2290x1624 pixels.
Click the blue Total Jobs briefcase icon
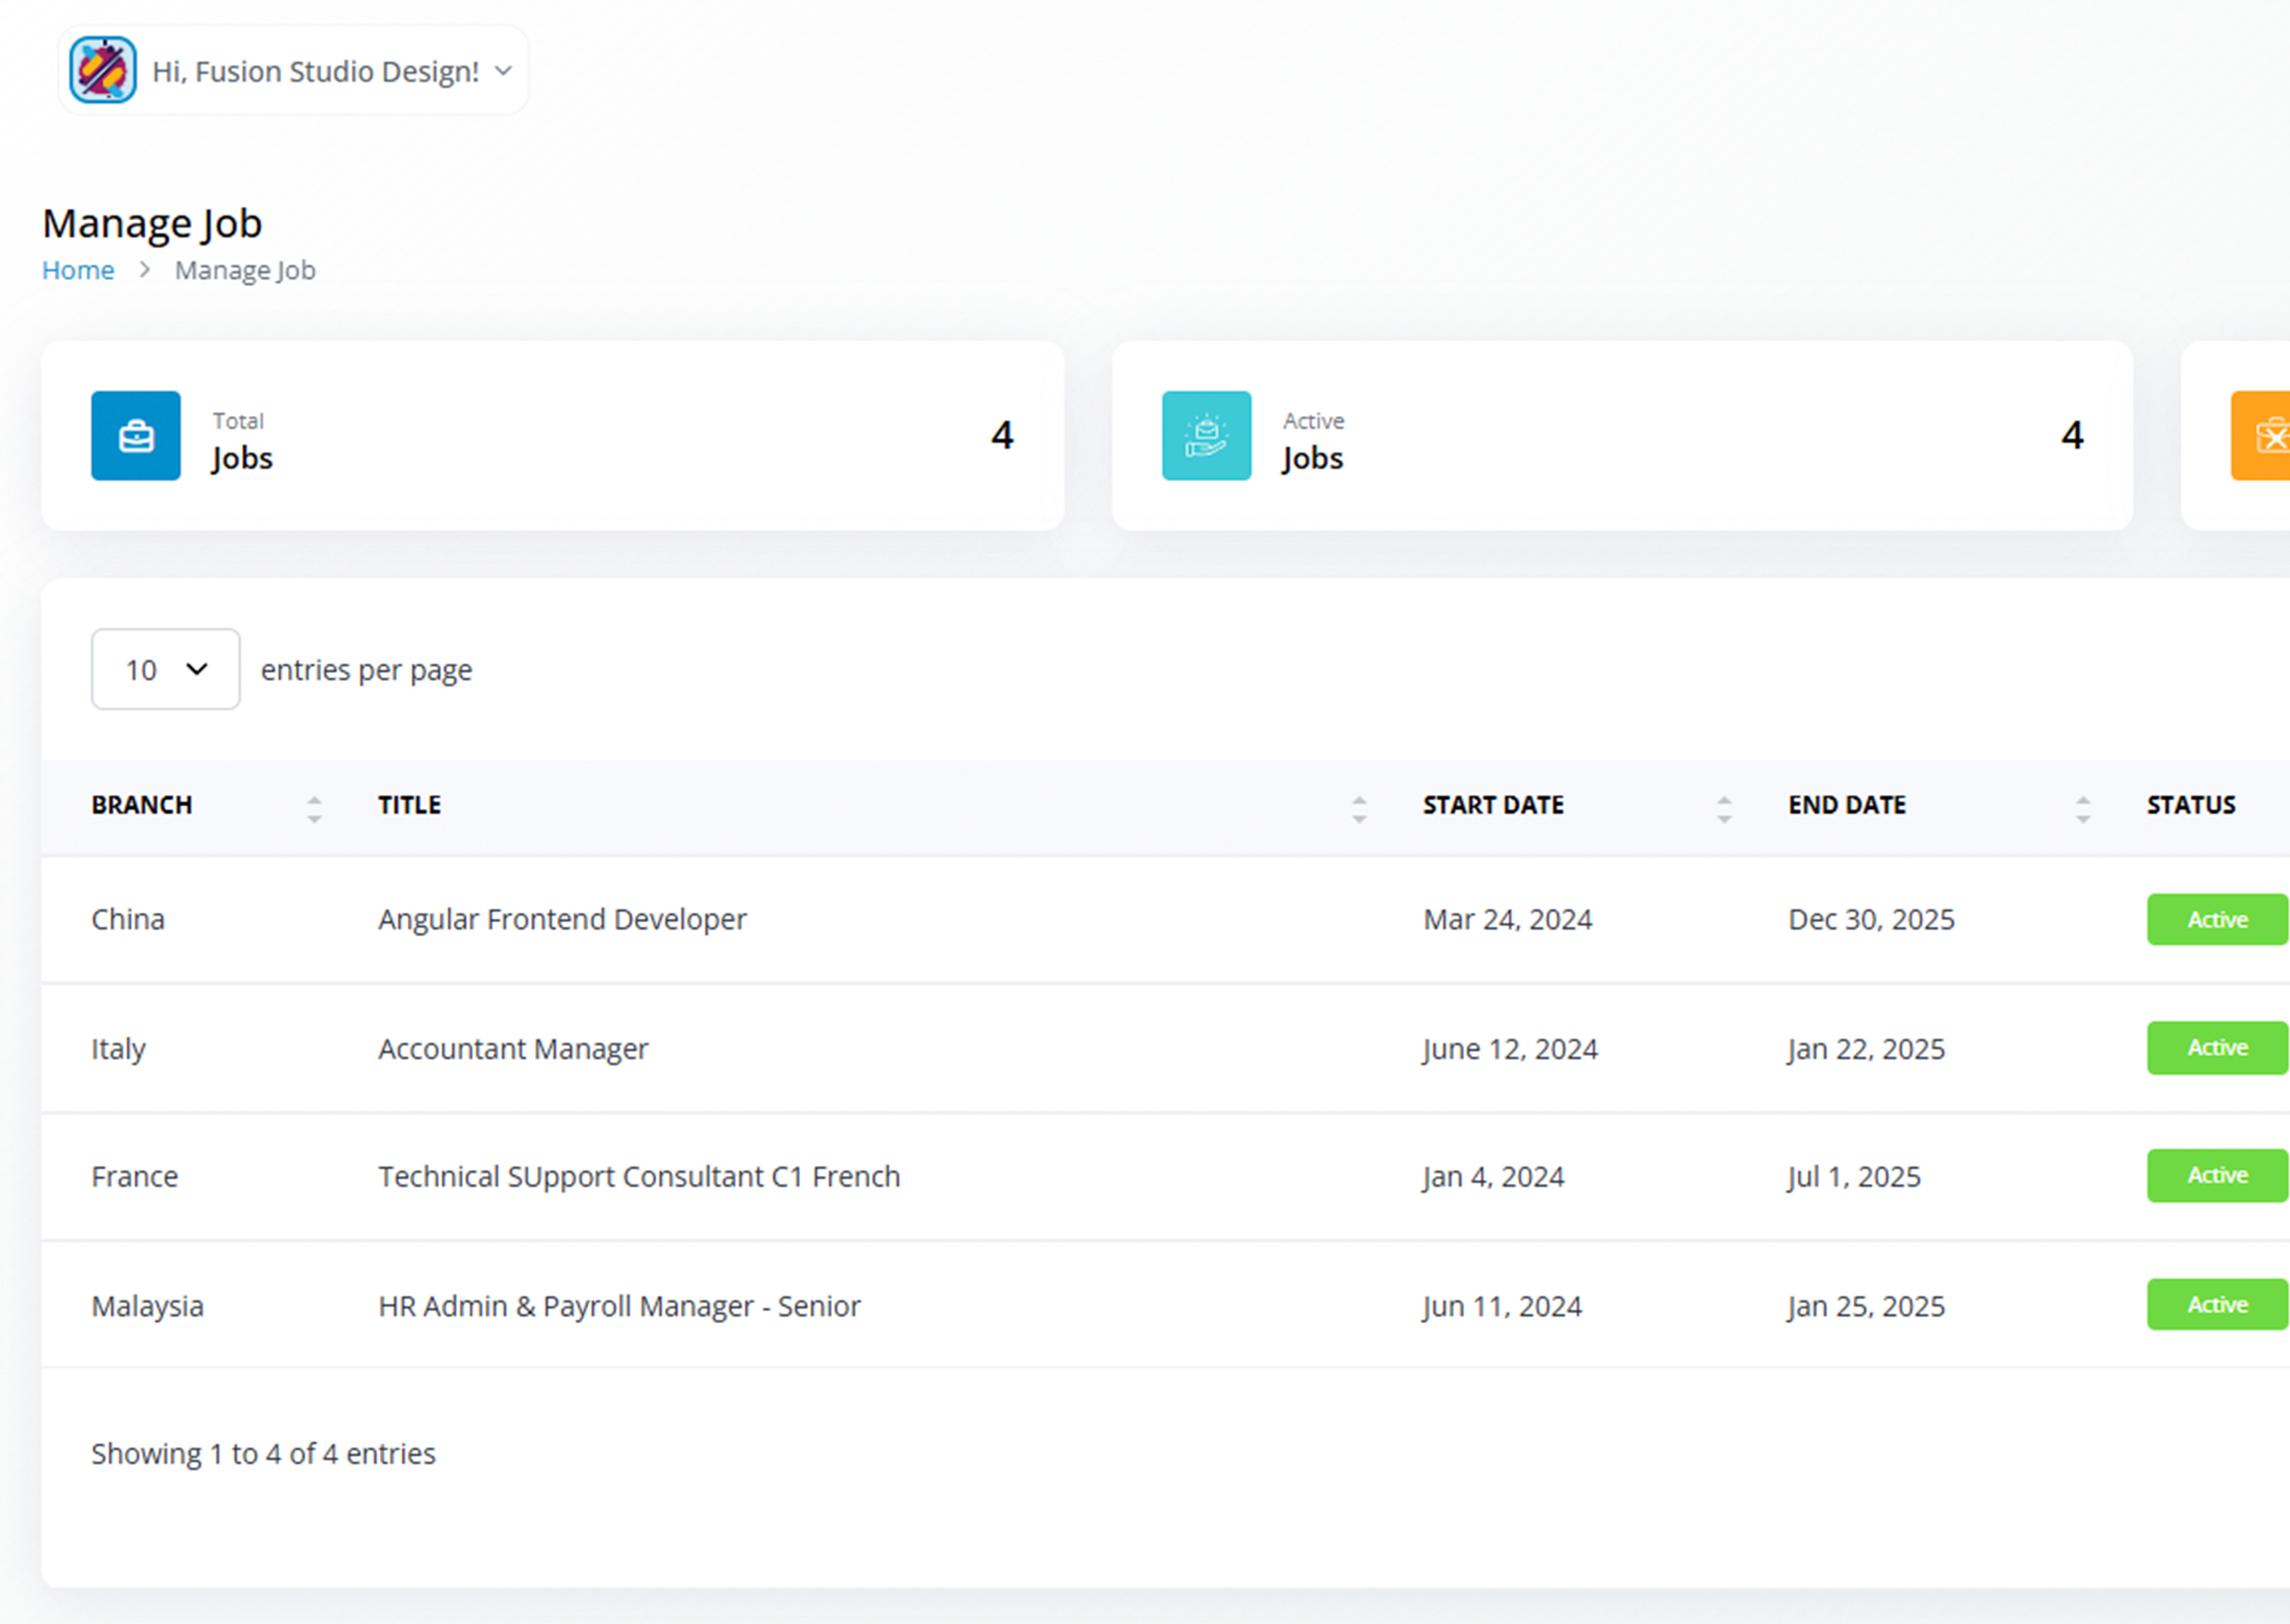coord(136,436)
